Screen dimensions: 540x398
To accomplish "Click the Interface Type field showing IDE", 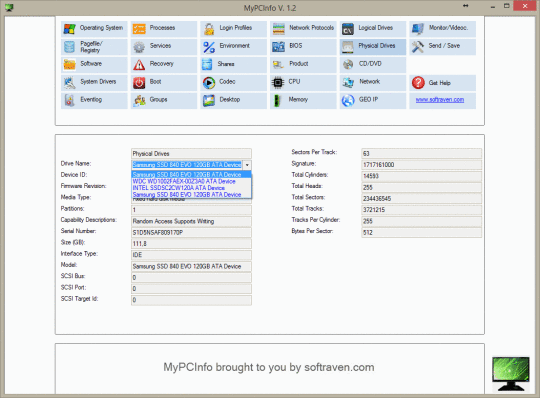I will tap(191, 255).
